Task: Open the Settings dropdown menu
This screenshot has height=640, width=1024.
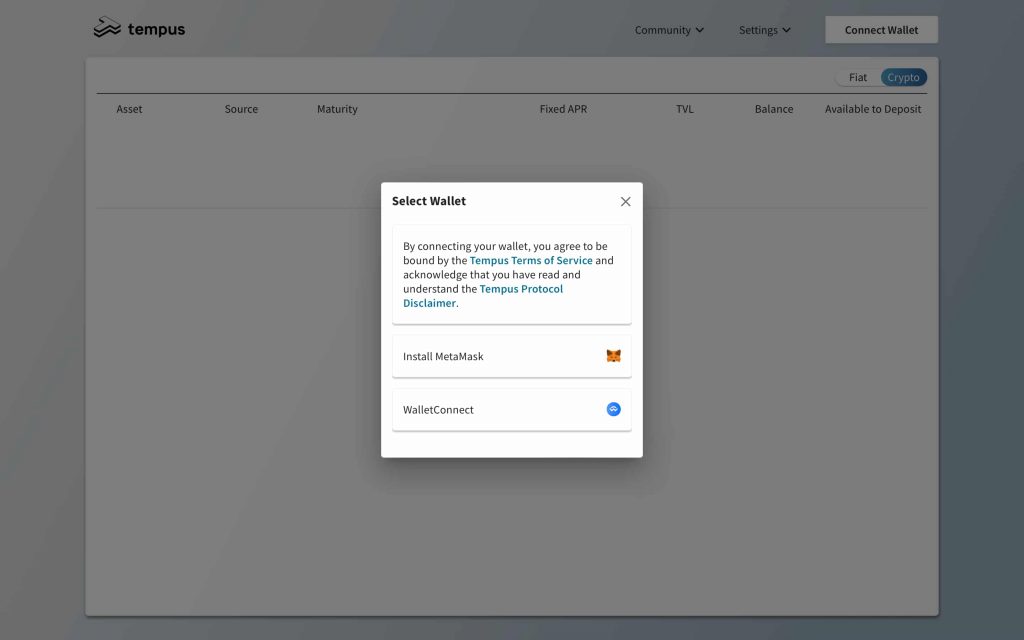Action: (x=764, y=30)
